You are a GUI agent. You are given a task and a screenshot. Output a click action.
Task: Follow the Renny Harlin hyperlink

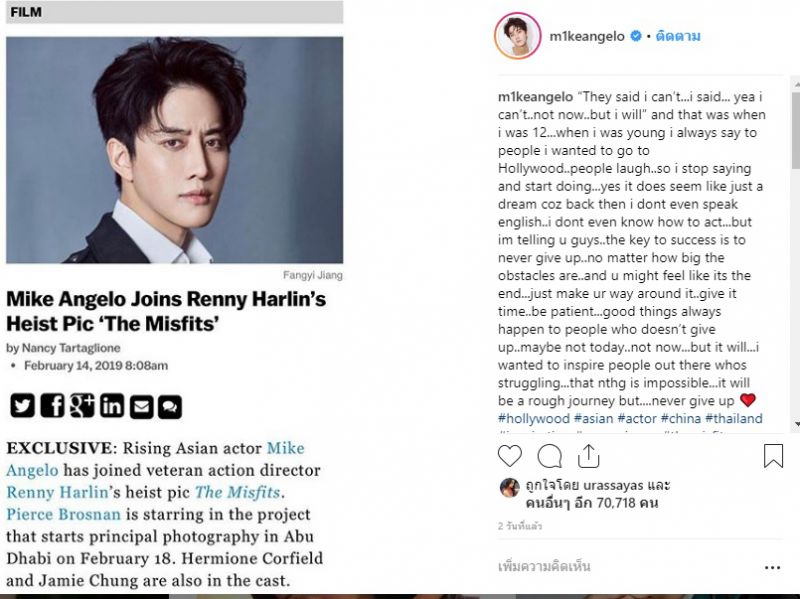[57, 492]
